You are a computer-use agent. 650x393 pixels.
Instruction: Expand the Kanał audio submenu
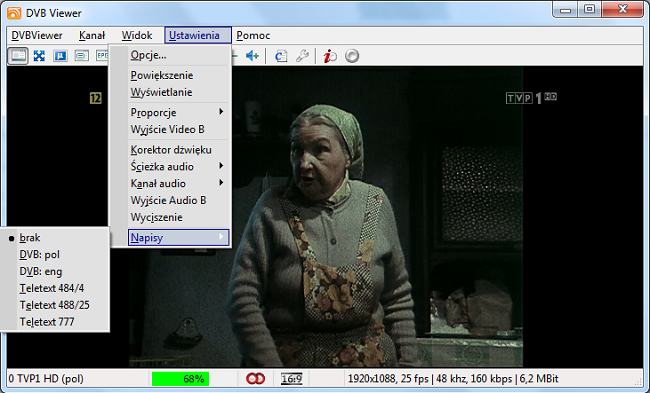(x=179, y=183)
